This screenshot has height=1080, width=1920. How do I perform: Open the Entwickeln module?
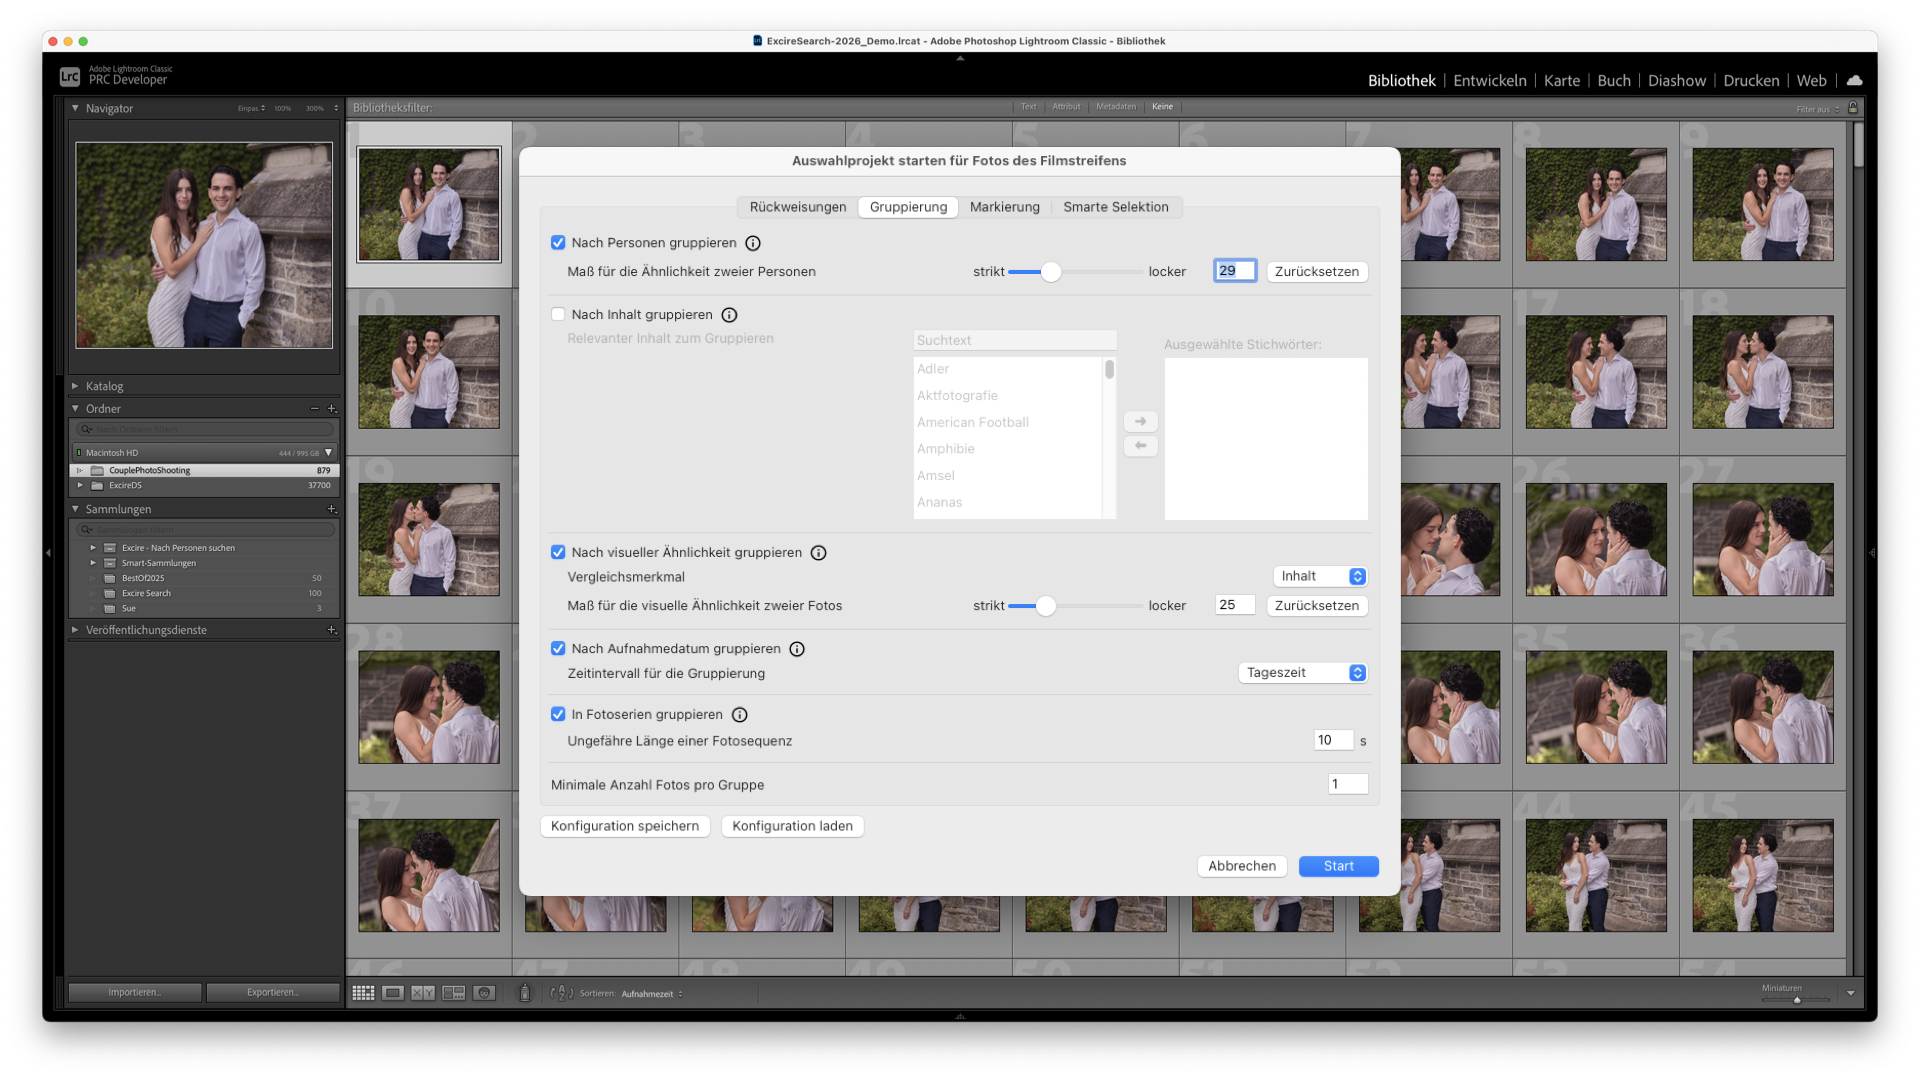(x=1489, y=80)
